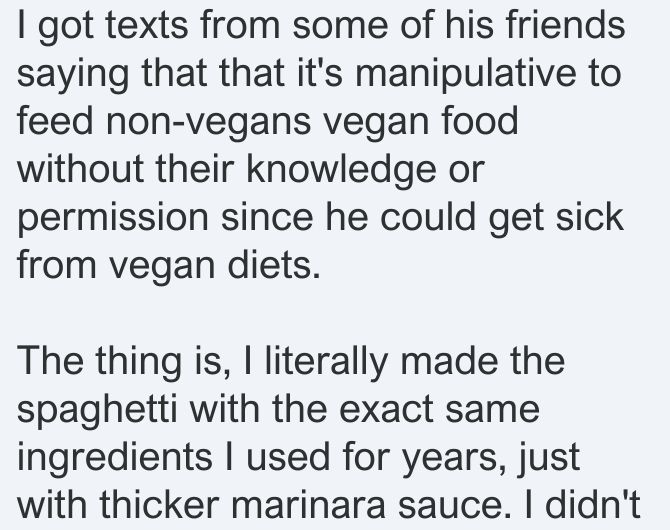
Task: Click the word "knowledge" in the text
Action: point(341,171)
